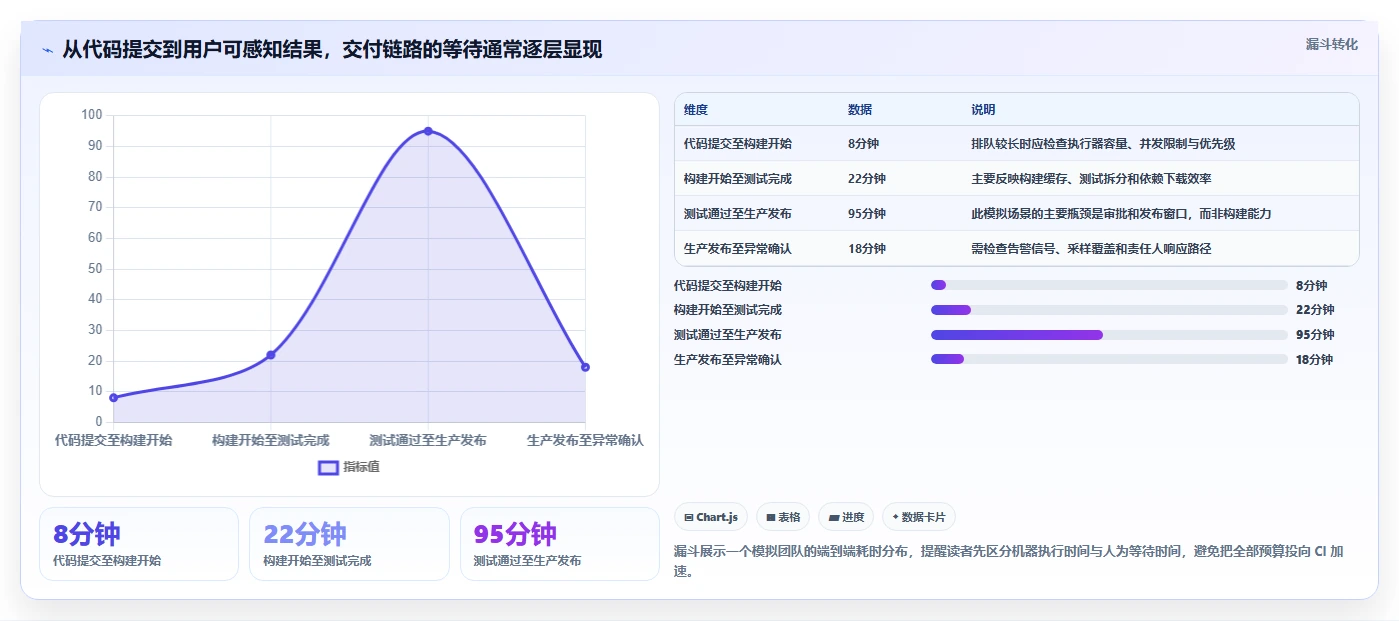This screenshot has height=621, width=1399.
Task: Click the 95分钟 value beside the progress bar
Action: click(x=1315, y=335)
